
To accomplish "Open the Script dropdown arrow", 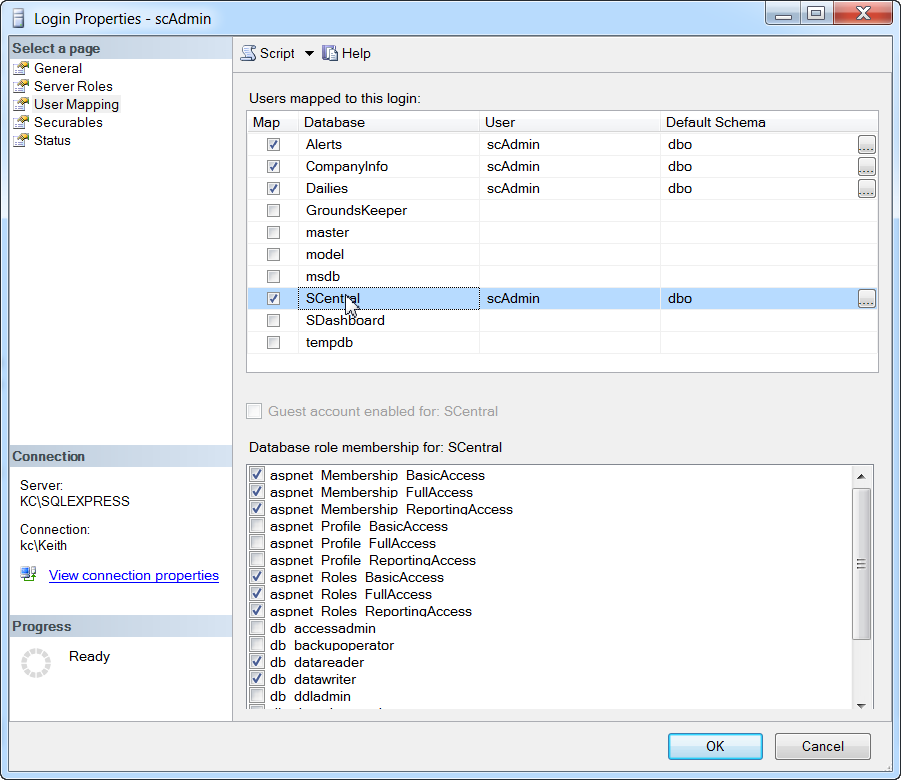I will [x=308, y=53].
